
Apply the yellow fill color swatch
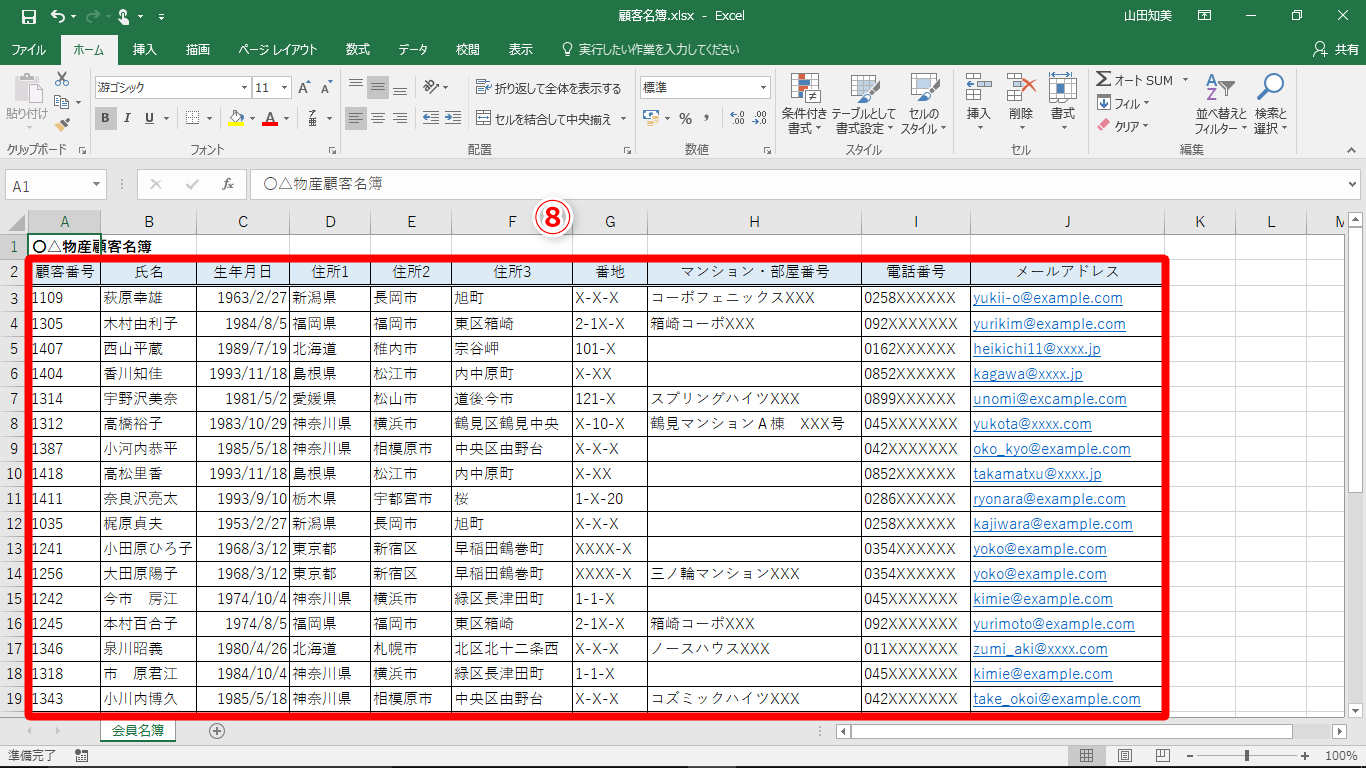coord(236,118)
